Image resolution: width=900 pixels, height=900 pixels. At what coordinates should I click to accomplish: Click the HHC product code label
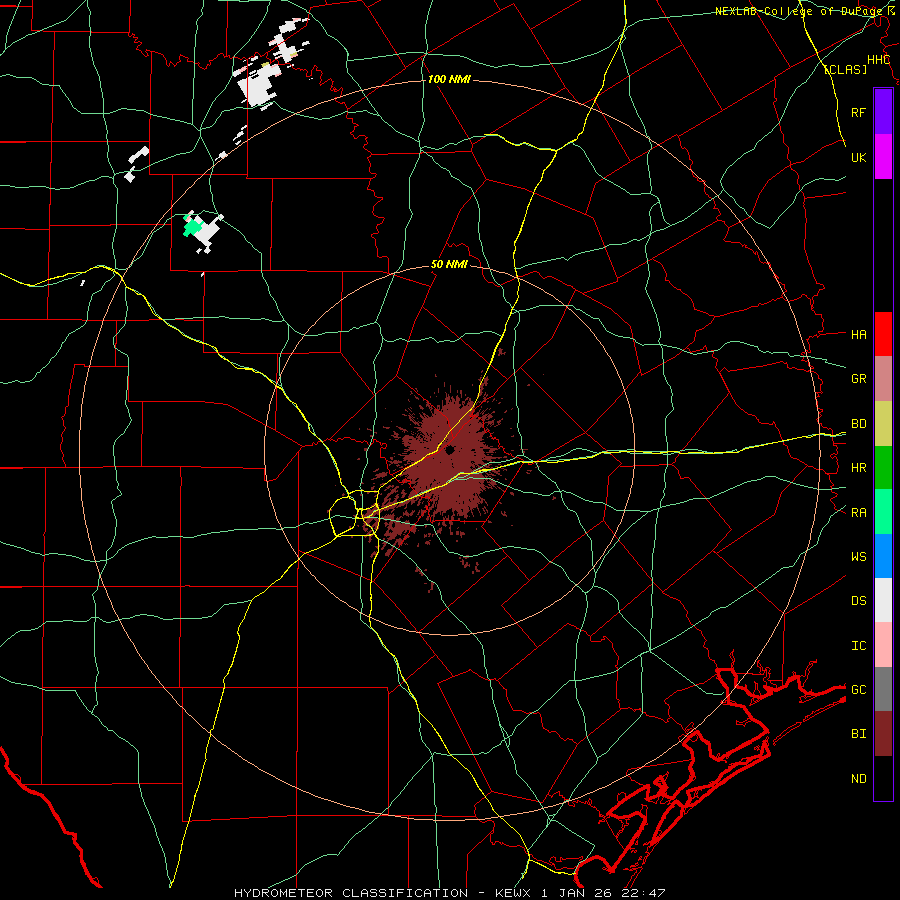point(878,60)
